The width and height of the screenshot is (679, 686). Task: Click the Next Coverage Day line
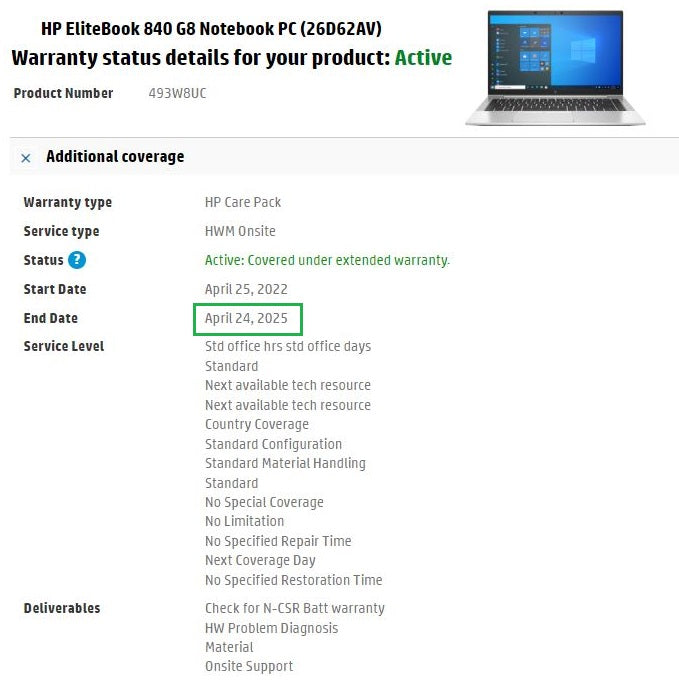[x=260, y=560]
